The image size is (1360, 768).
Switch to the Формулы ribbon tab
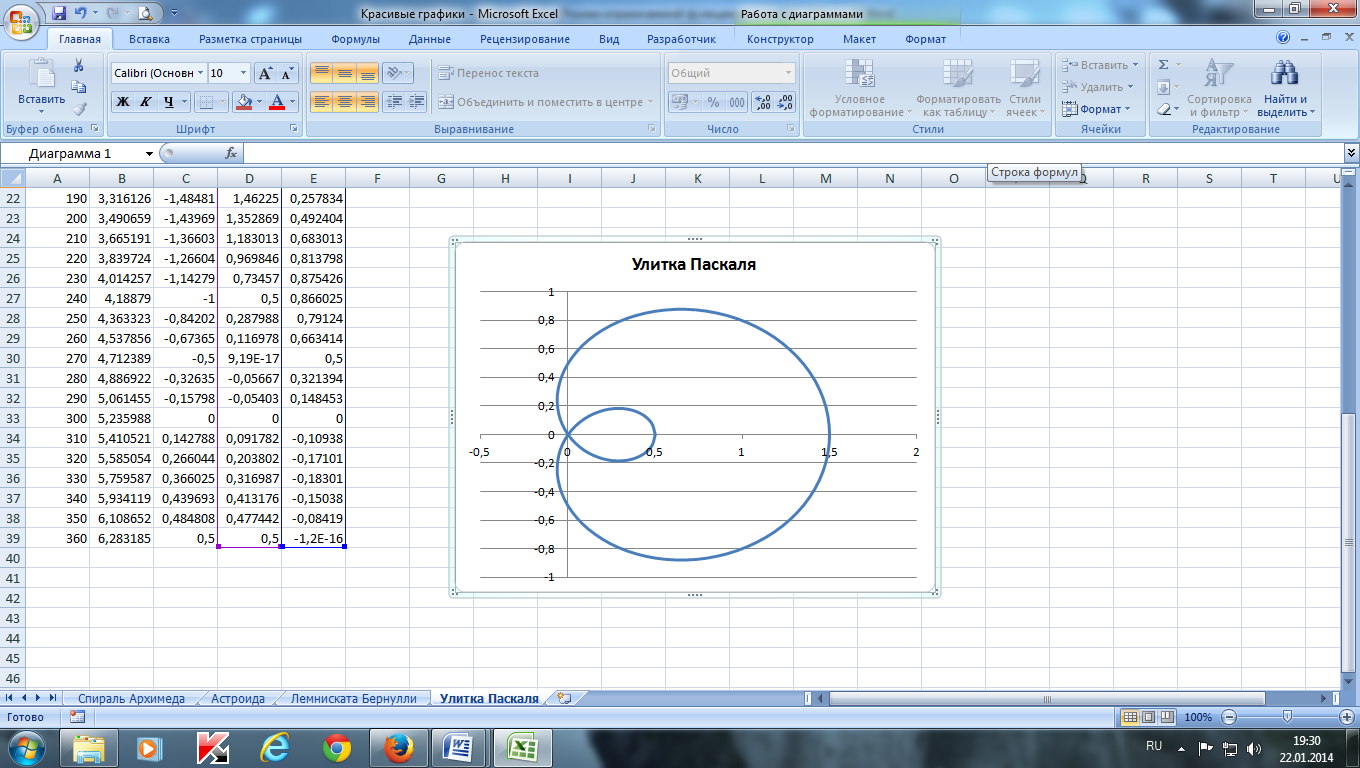click(355, 39)
